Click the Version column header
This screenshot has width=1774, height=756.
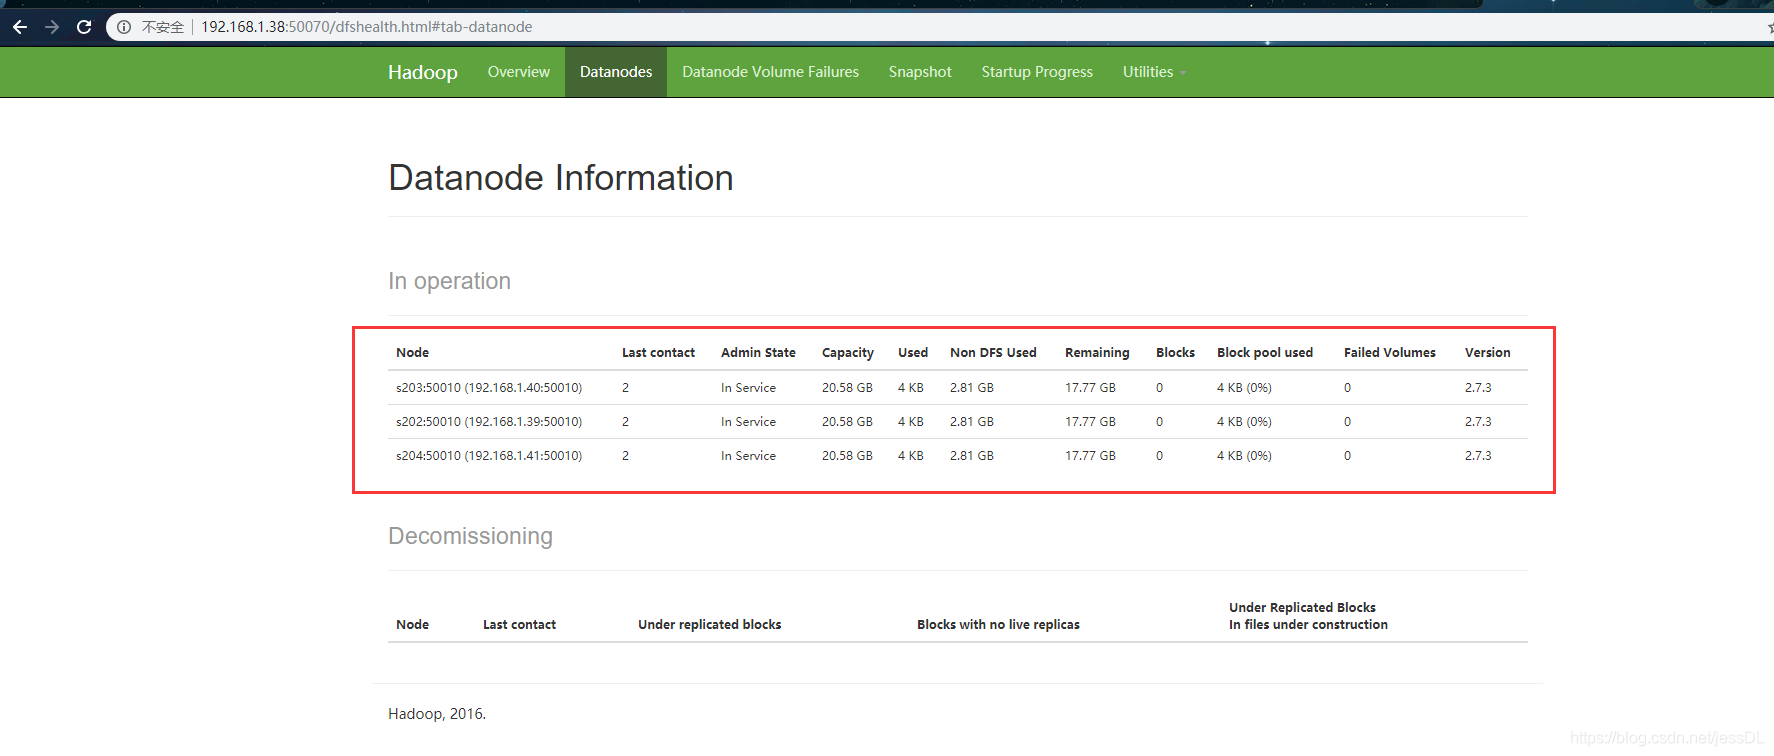[x=1487, y=353]
